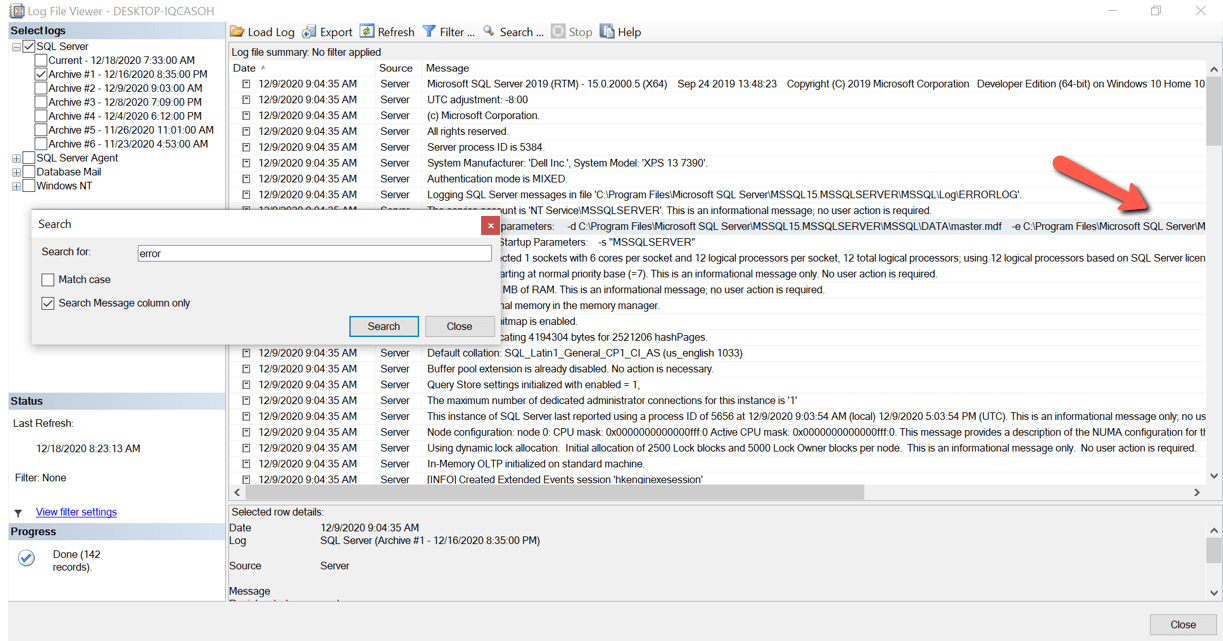Viewport: 1223px width, 641px height.
Task: Expand the Windows NT node
Action: coord(16,186)
